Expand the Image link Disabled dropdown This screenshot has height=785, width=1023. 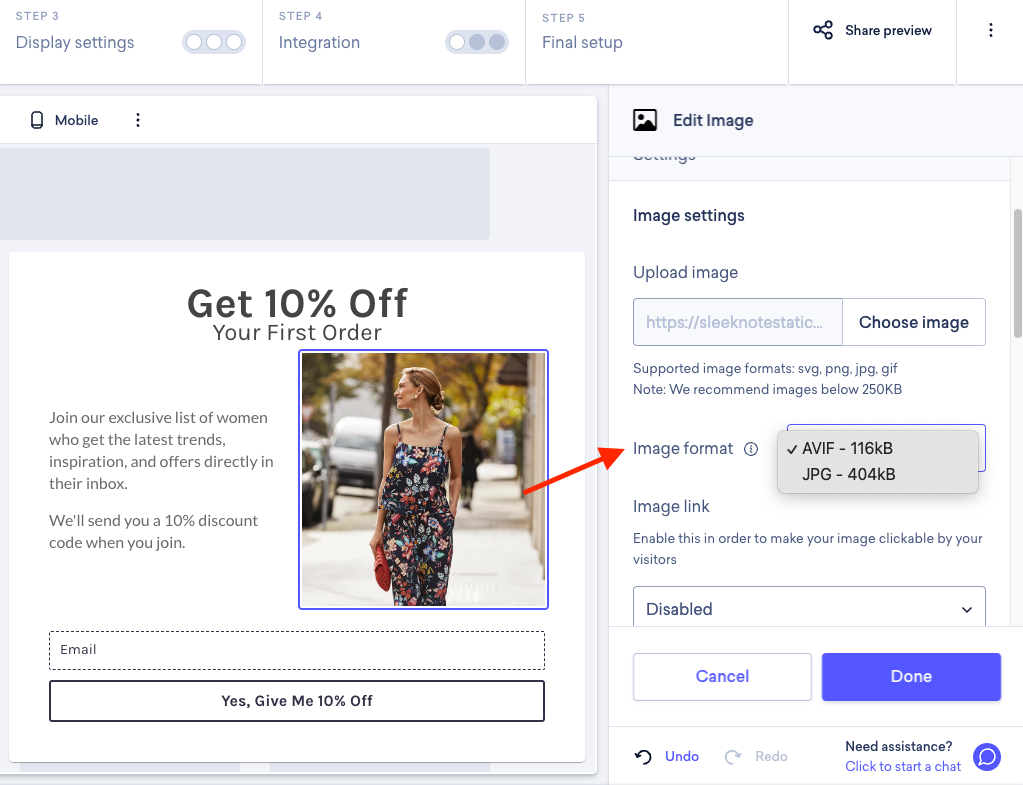tap(809, 608)
